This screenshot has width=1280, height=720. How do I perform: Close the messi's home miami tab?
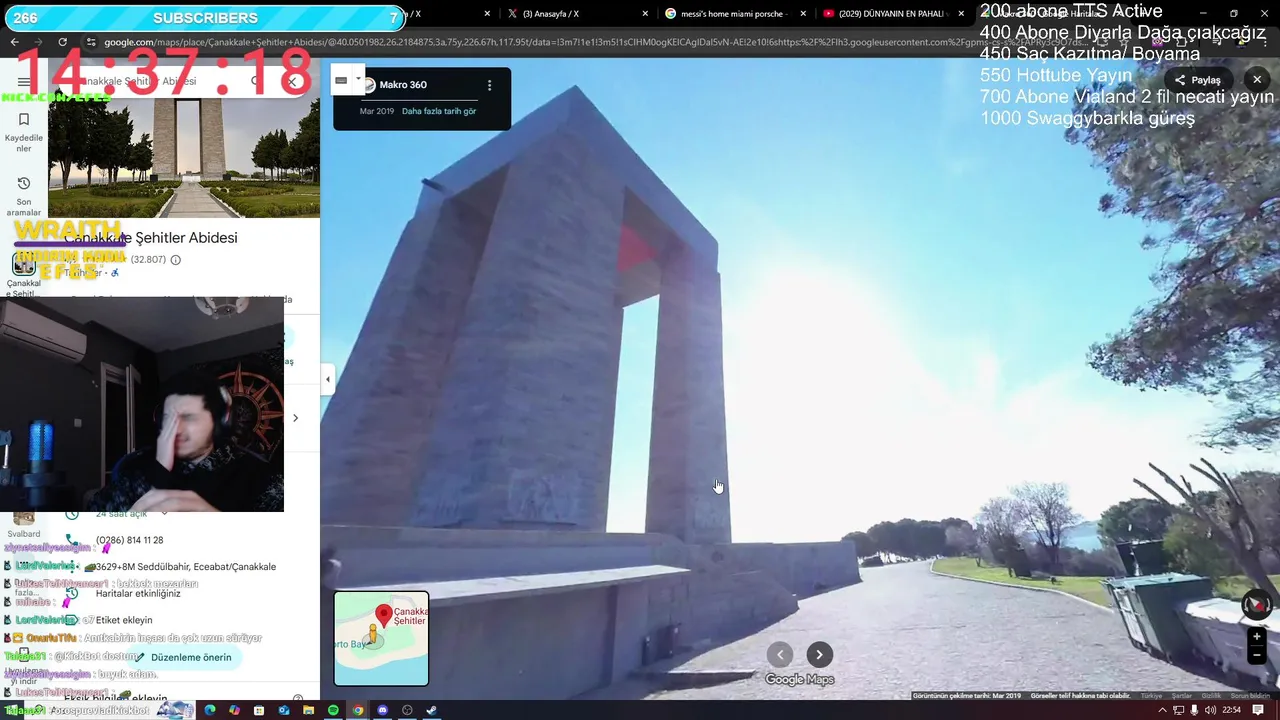[803, 14]
